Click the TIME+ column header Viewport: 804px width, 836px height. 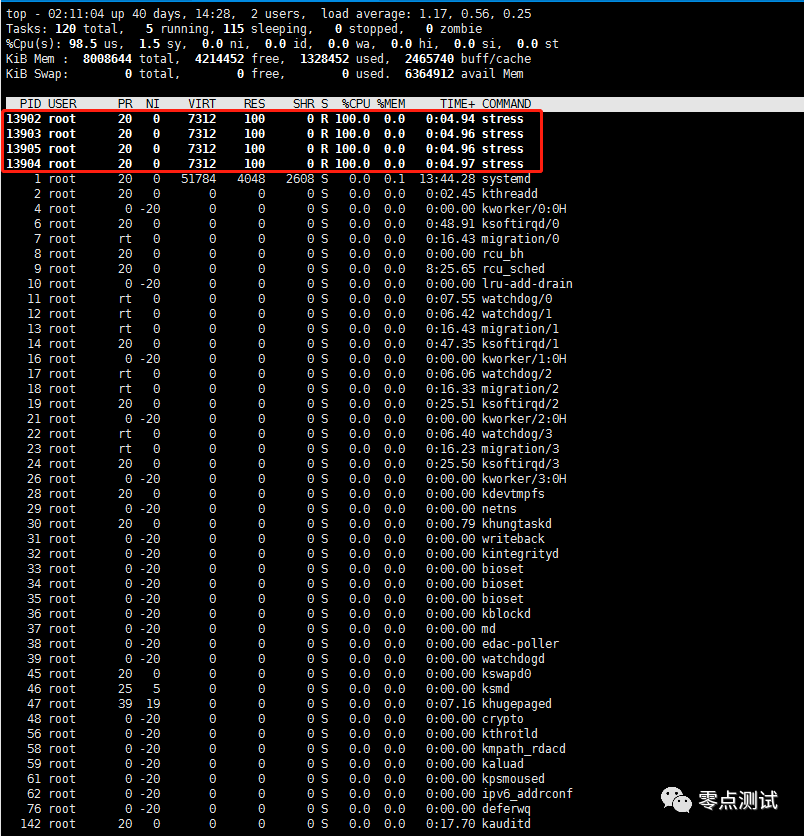[457, 103]
